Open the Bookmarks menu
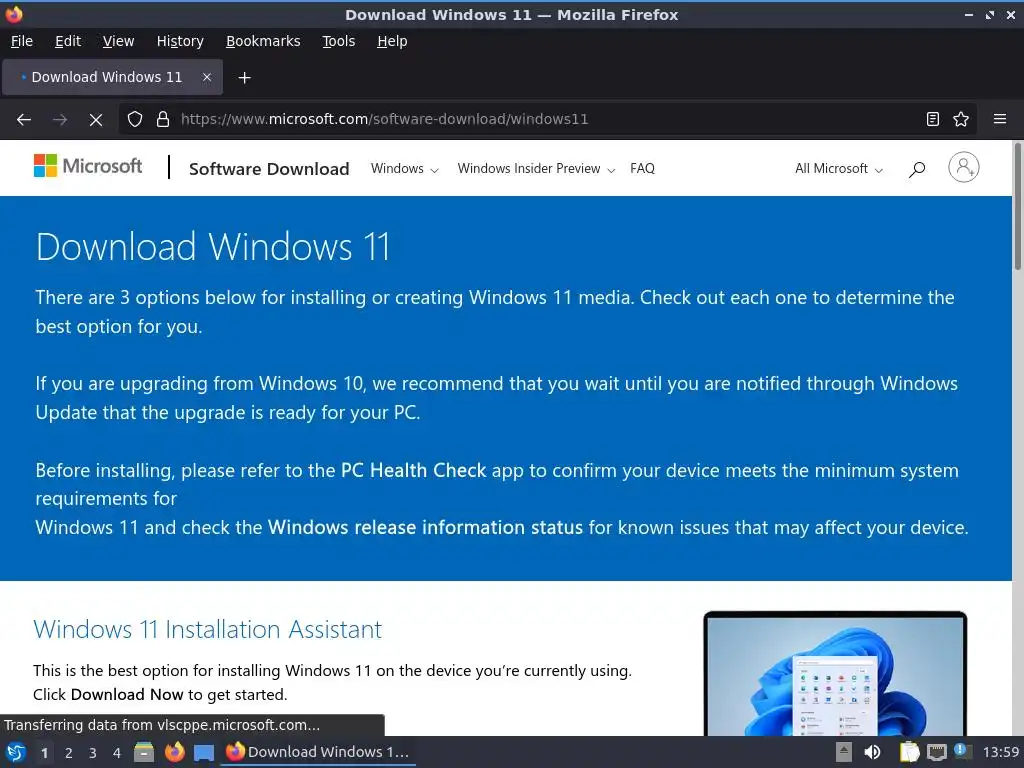Screen dimensions: 1024x768 click(263, 41)
